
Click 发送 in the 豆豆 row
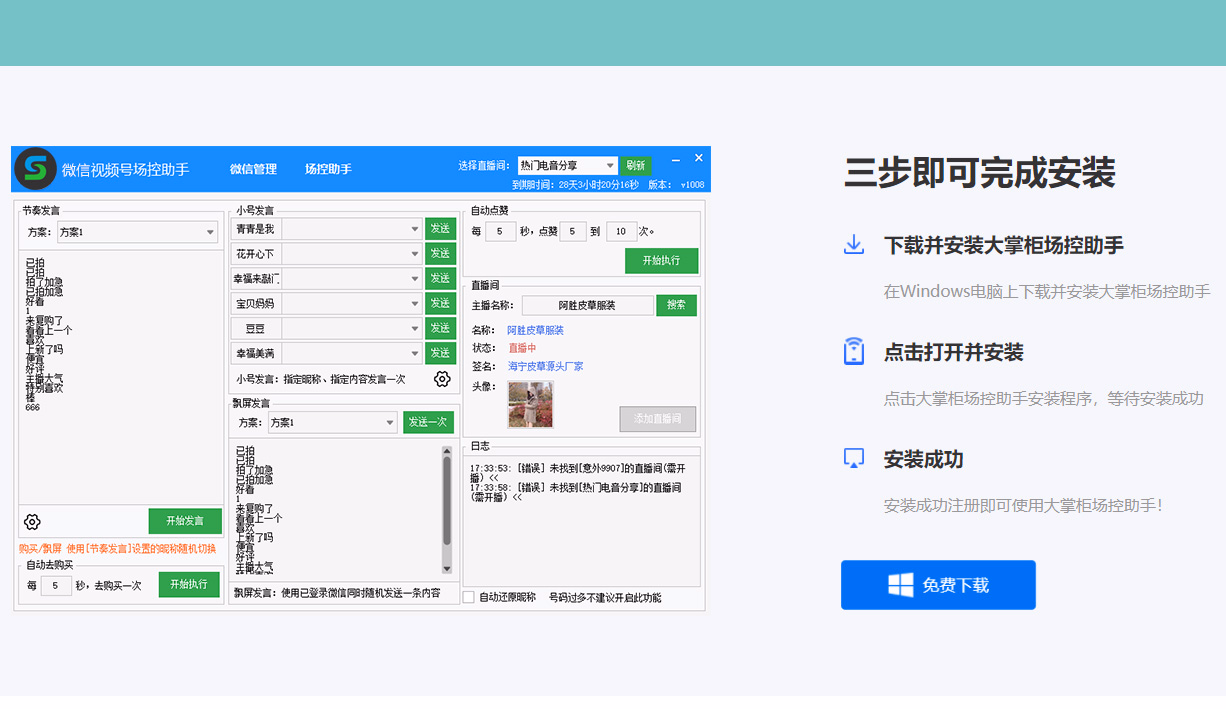pos(440,328)
